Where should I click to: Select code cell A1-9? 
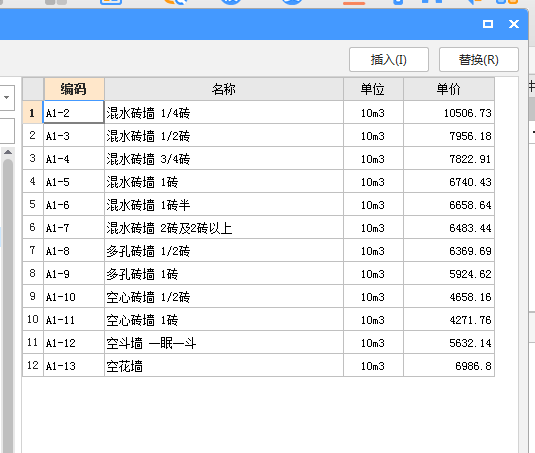[74, 273]
